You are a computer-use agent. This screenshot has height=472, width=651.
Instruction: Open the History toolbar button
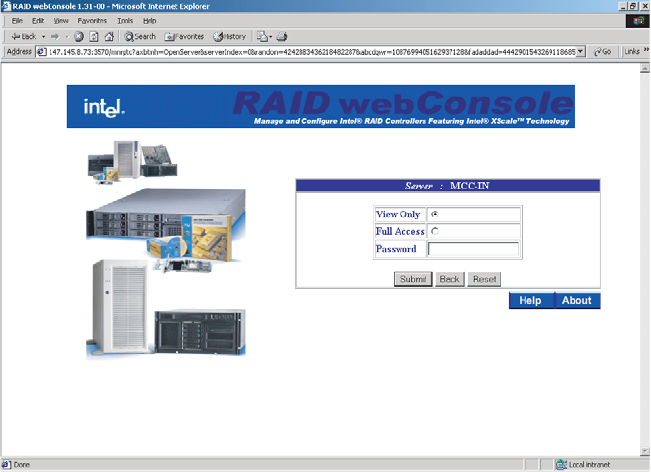coord(230,37)
